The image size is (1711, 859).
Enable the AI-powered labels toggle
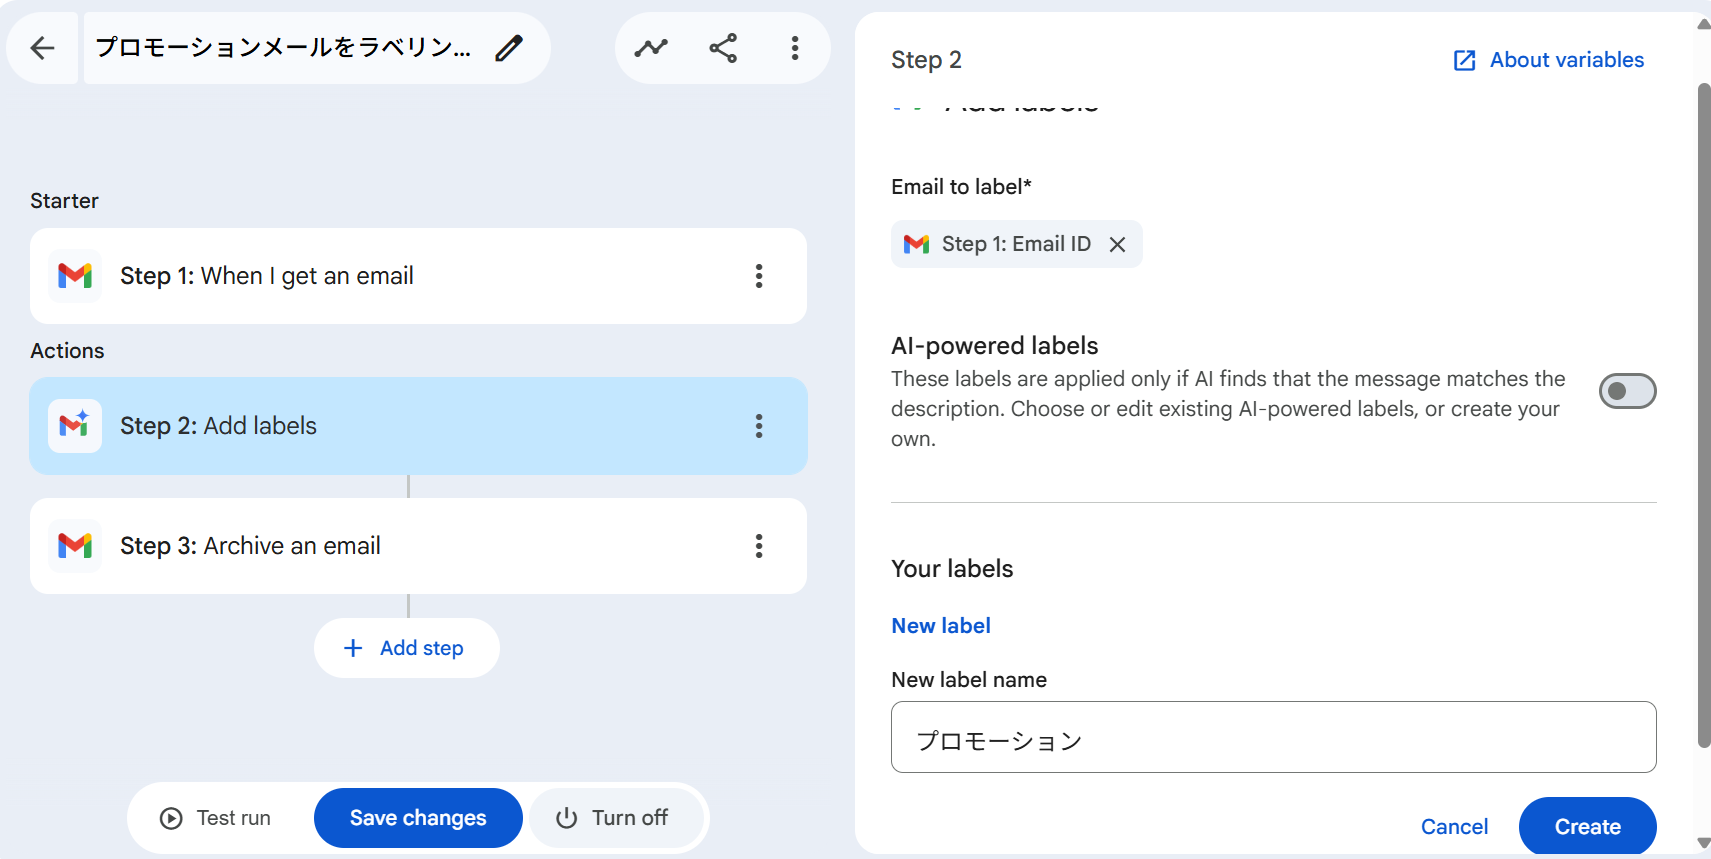[x=1627, y=391]
